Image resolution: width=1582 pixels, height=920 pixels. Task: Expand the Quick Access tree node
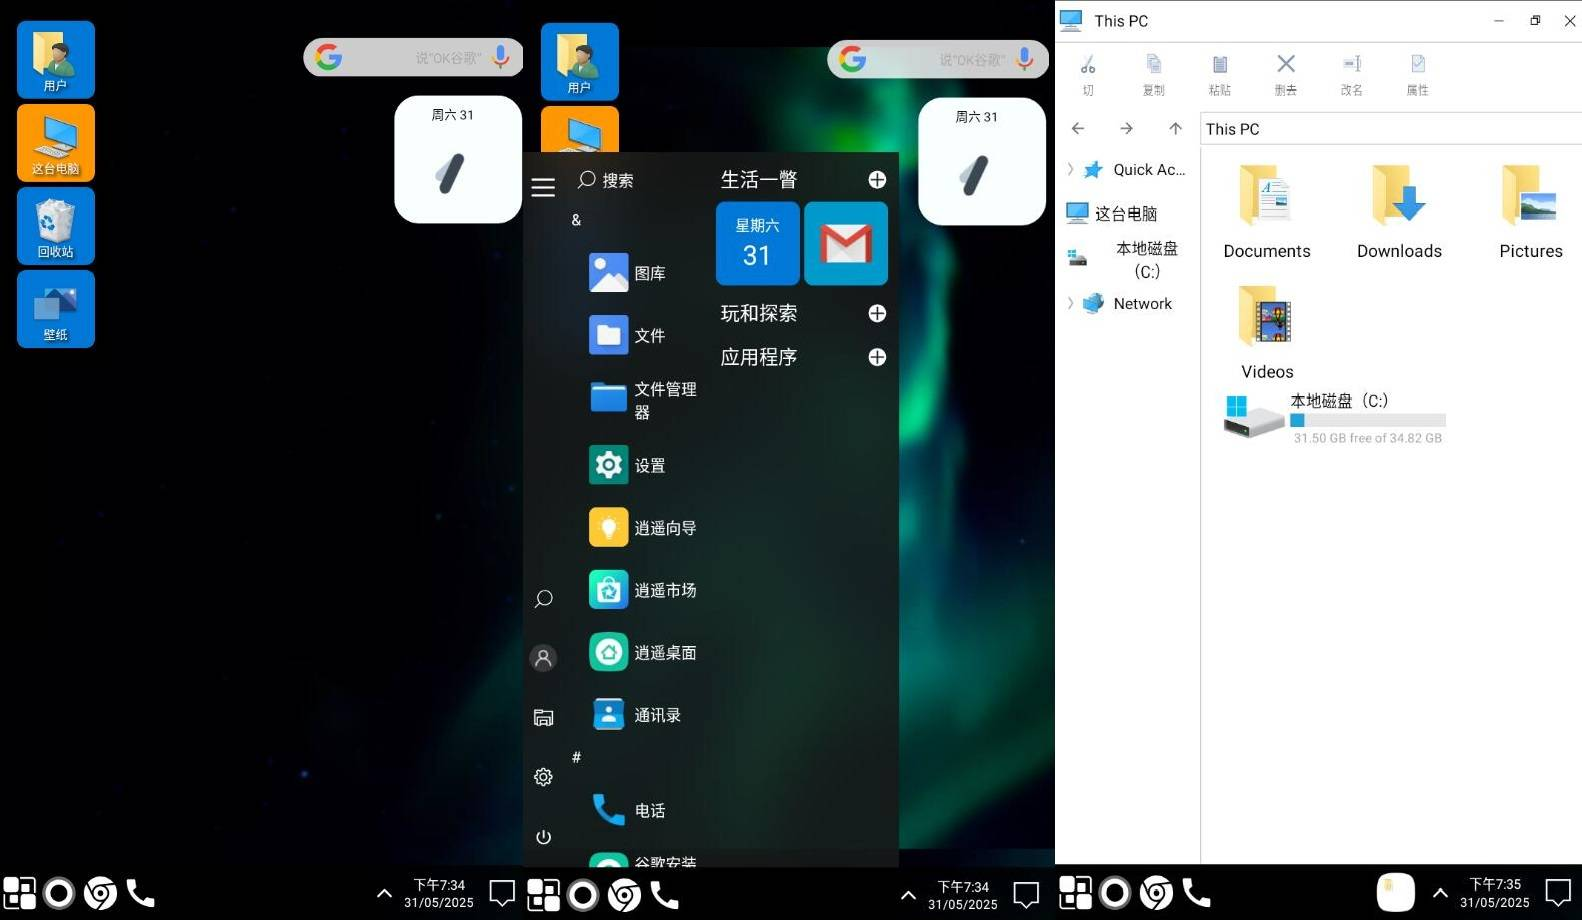(x=1070, y=170)
